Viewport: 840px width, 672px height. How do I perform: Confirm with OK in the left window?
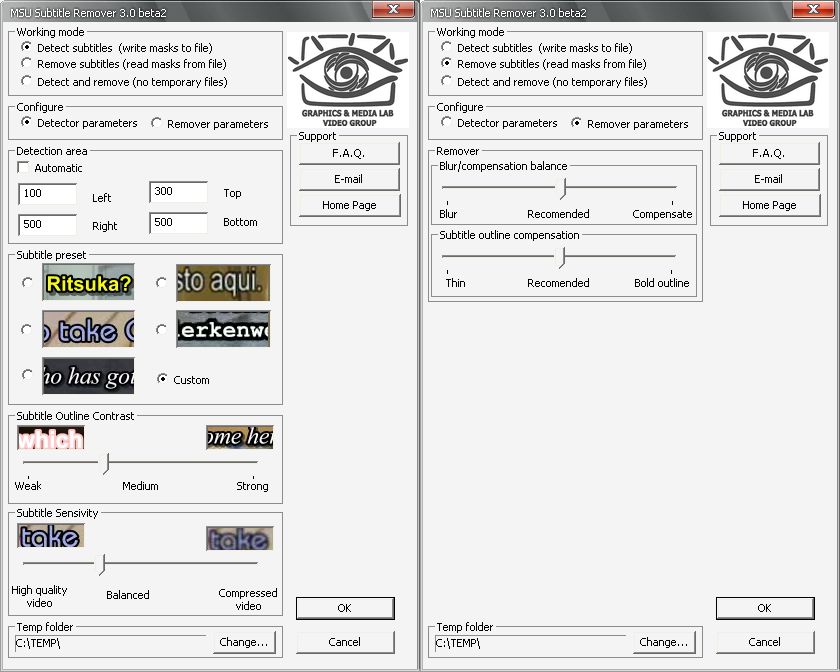344,608
